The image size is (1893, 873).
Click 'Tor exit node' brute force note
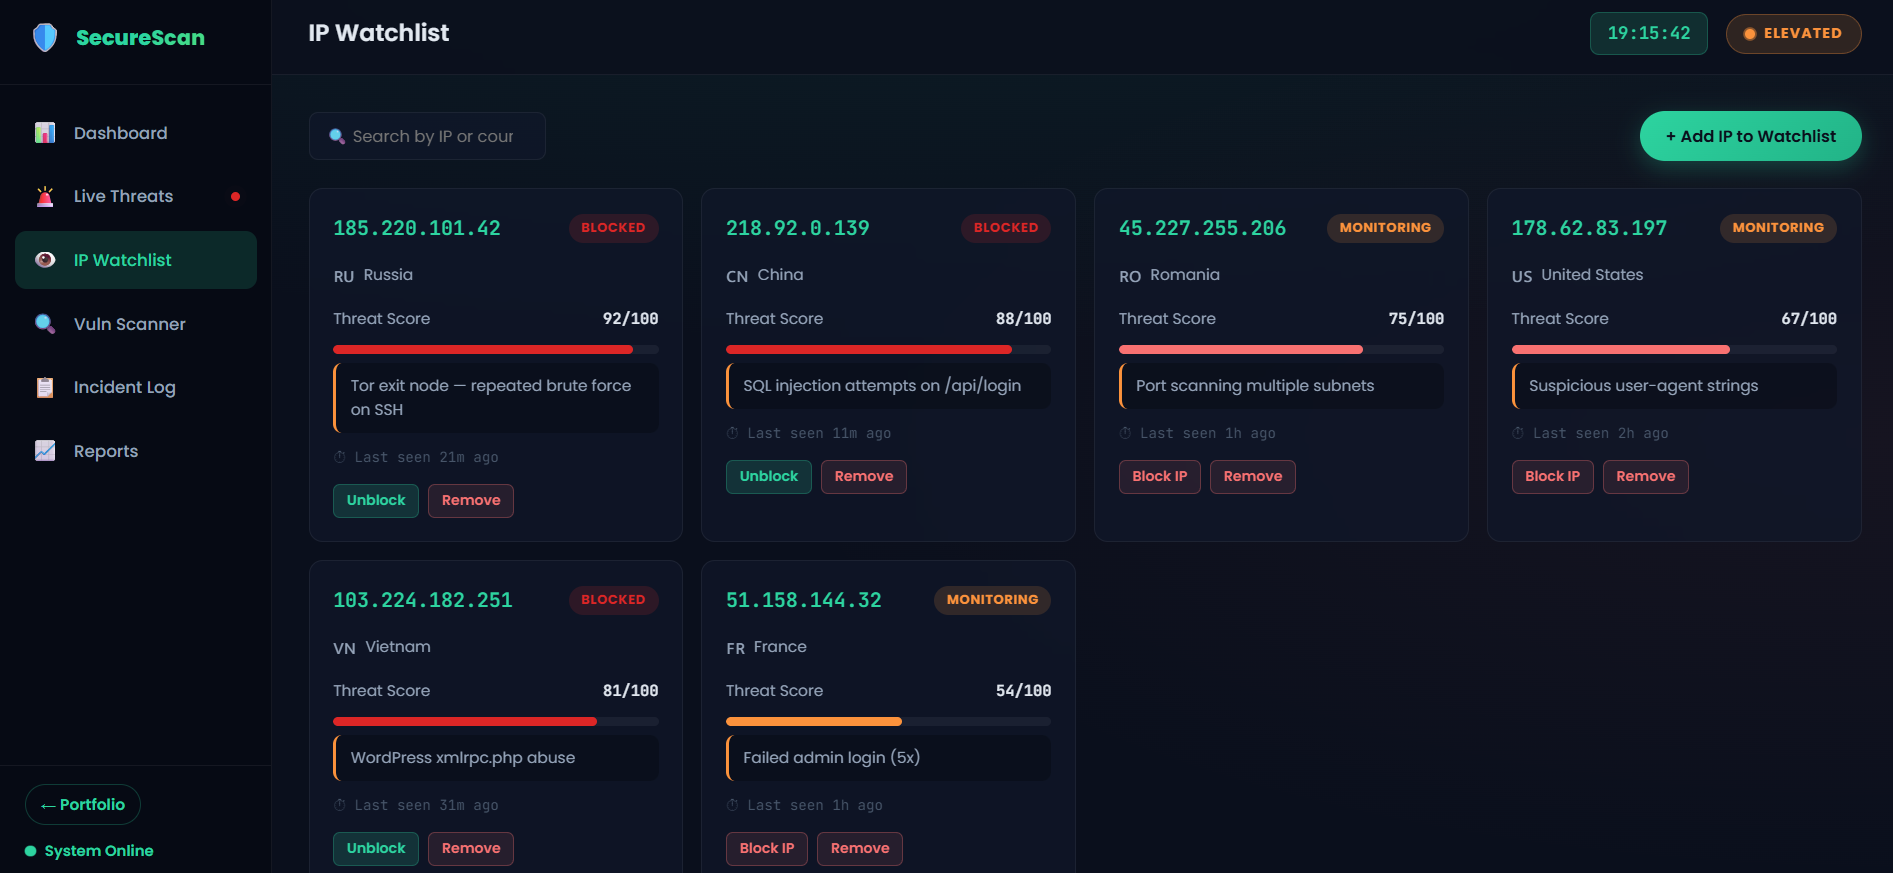tap(496, 398)
